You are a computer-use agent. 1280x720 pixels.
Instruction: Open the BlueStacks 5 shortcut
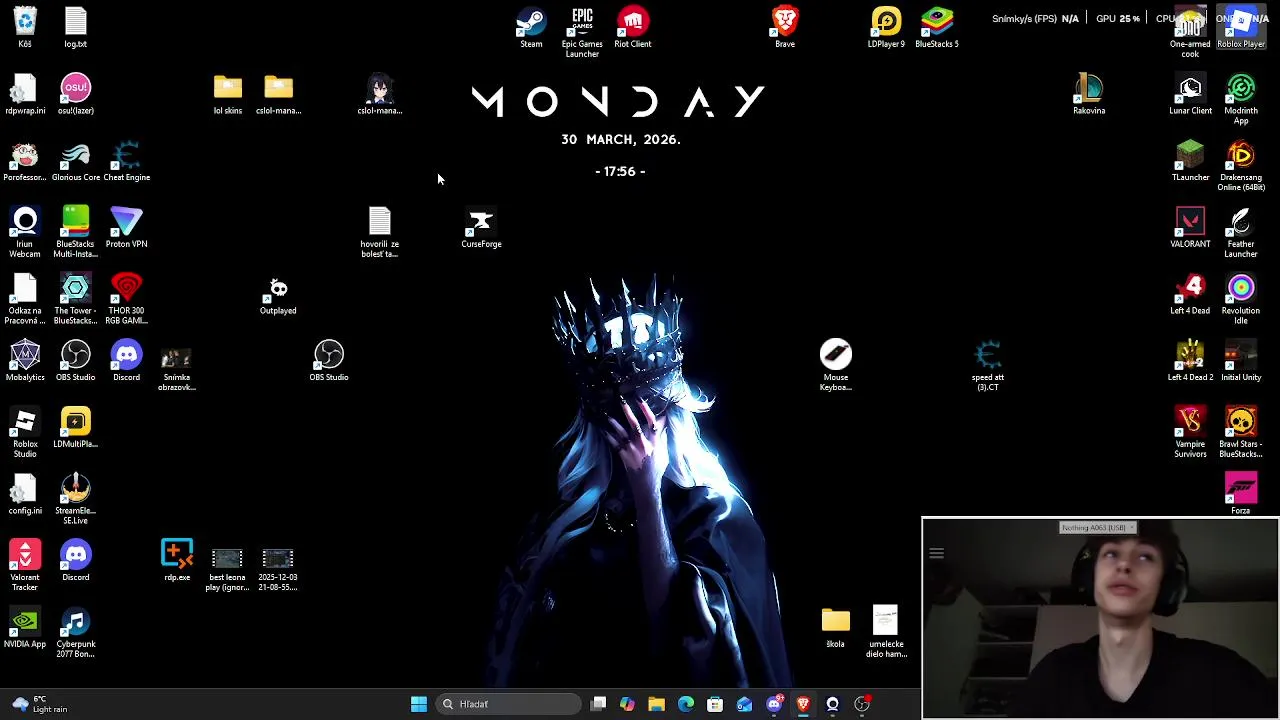pyautogui.click(x=937, y=27)
